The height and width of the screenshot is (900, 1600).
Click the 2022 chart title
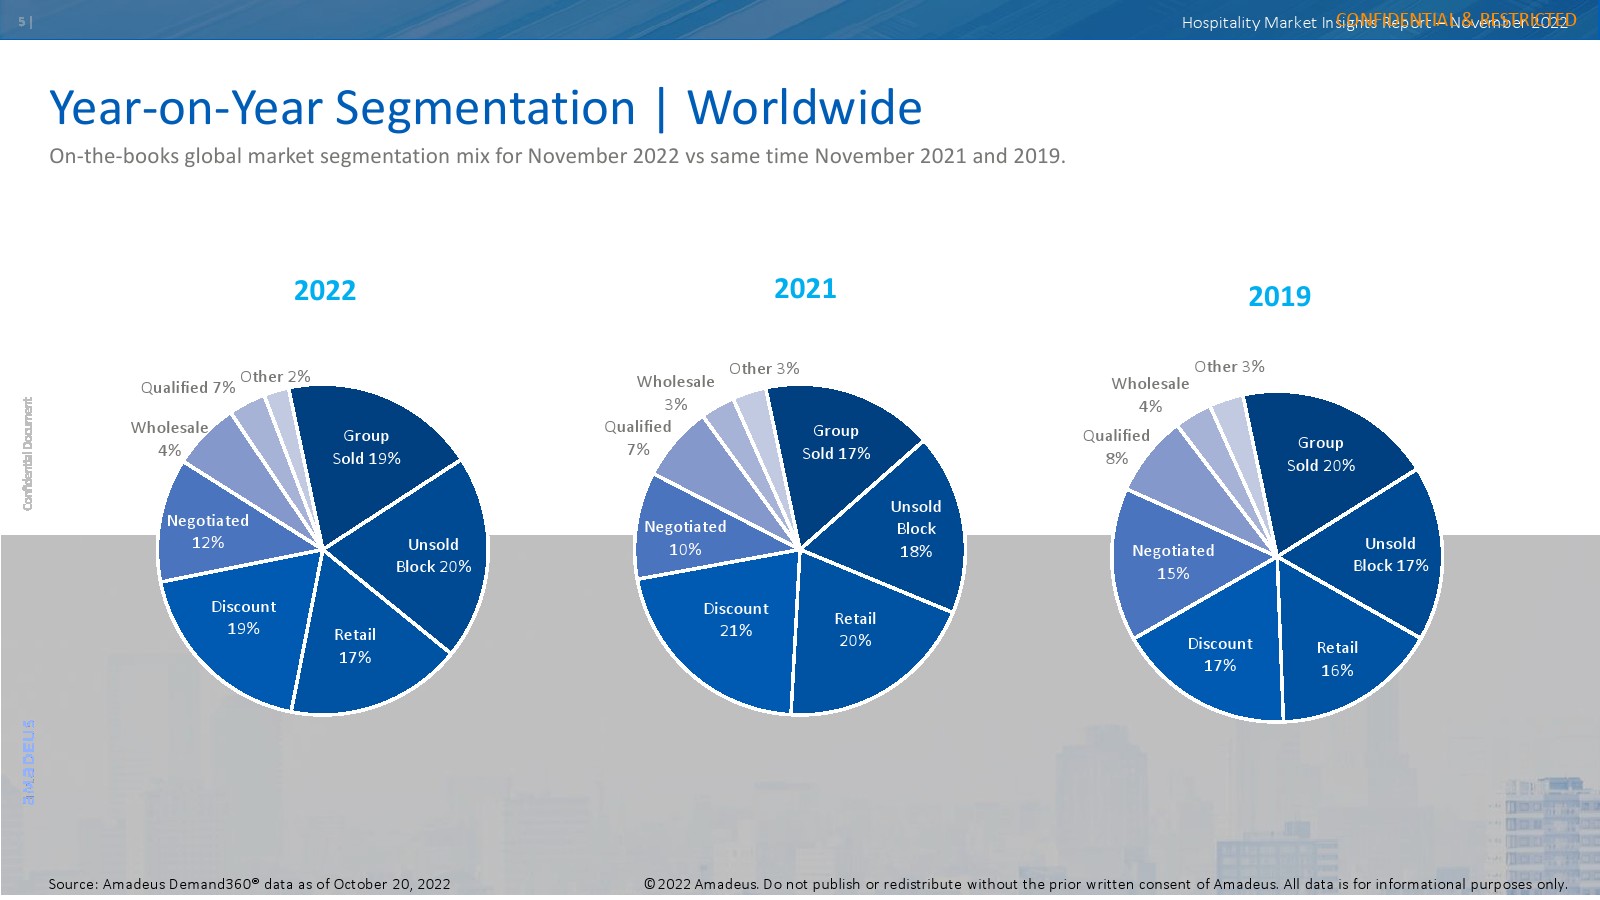(325, 291)
